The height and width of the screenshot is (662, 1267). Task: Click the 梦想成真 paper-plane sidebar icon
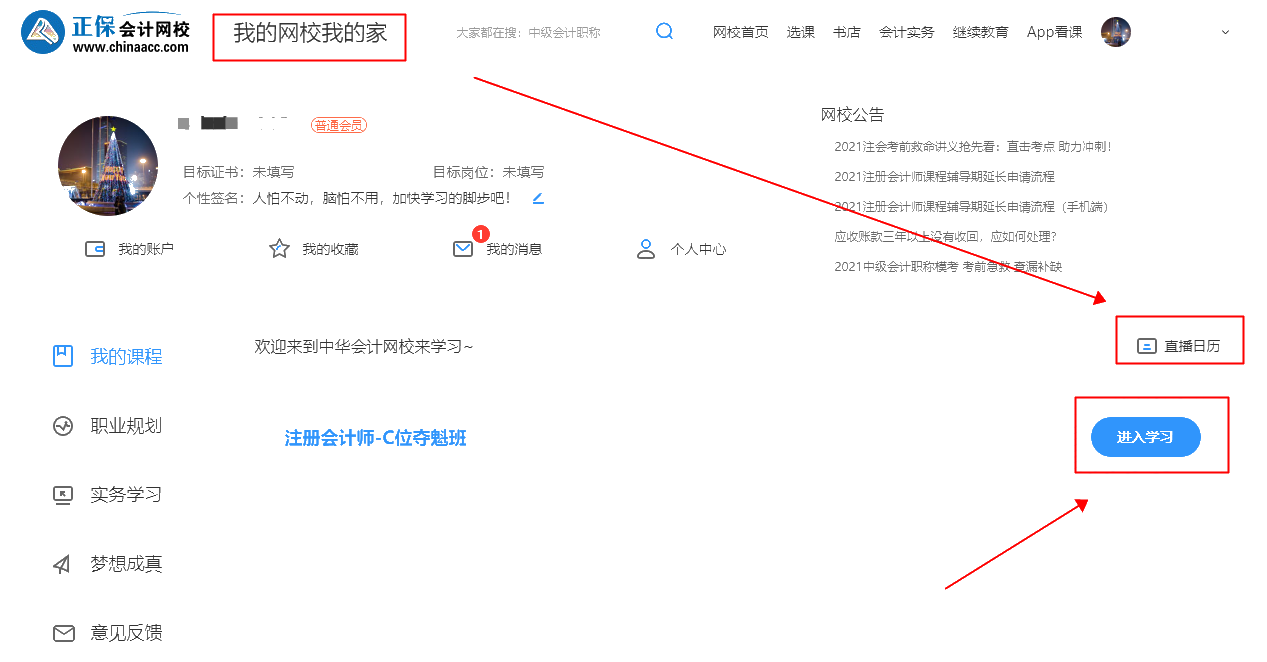(60, 563)
